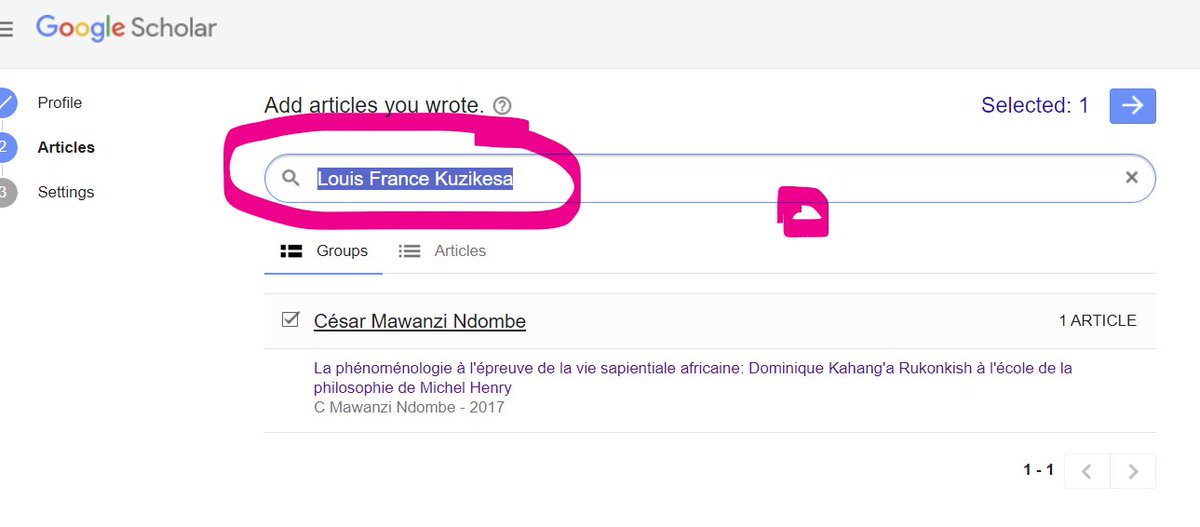Click the step 2 circle icon
Screen dimensions: 1200x527
pyautogui.click(x=5, y=147)
